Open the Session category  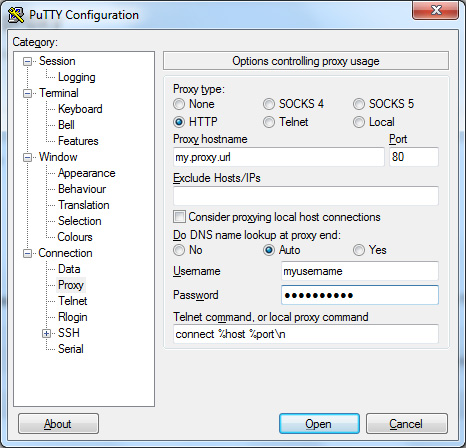click(x=57, y=61)
